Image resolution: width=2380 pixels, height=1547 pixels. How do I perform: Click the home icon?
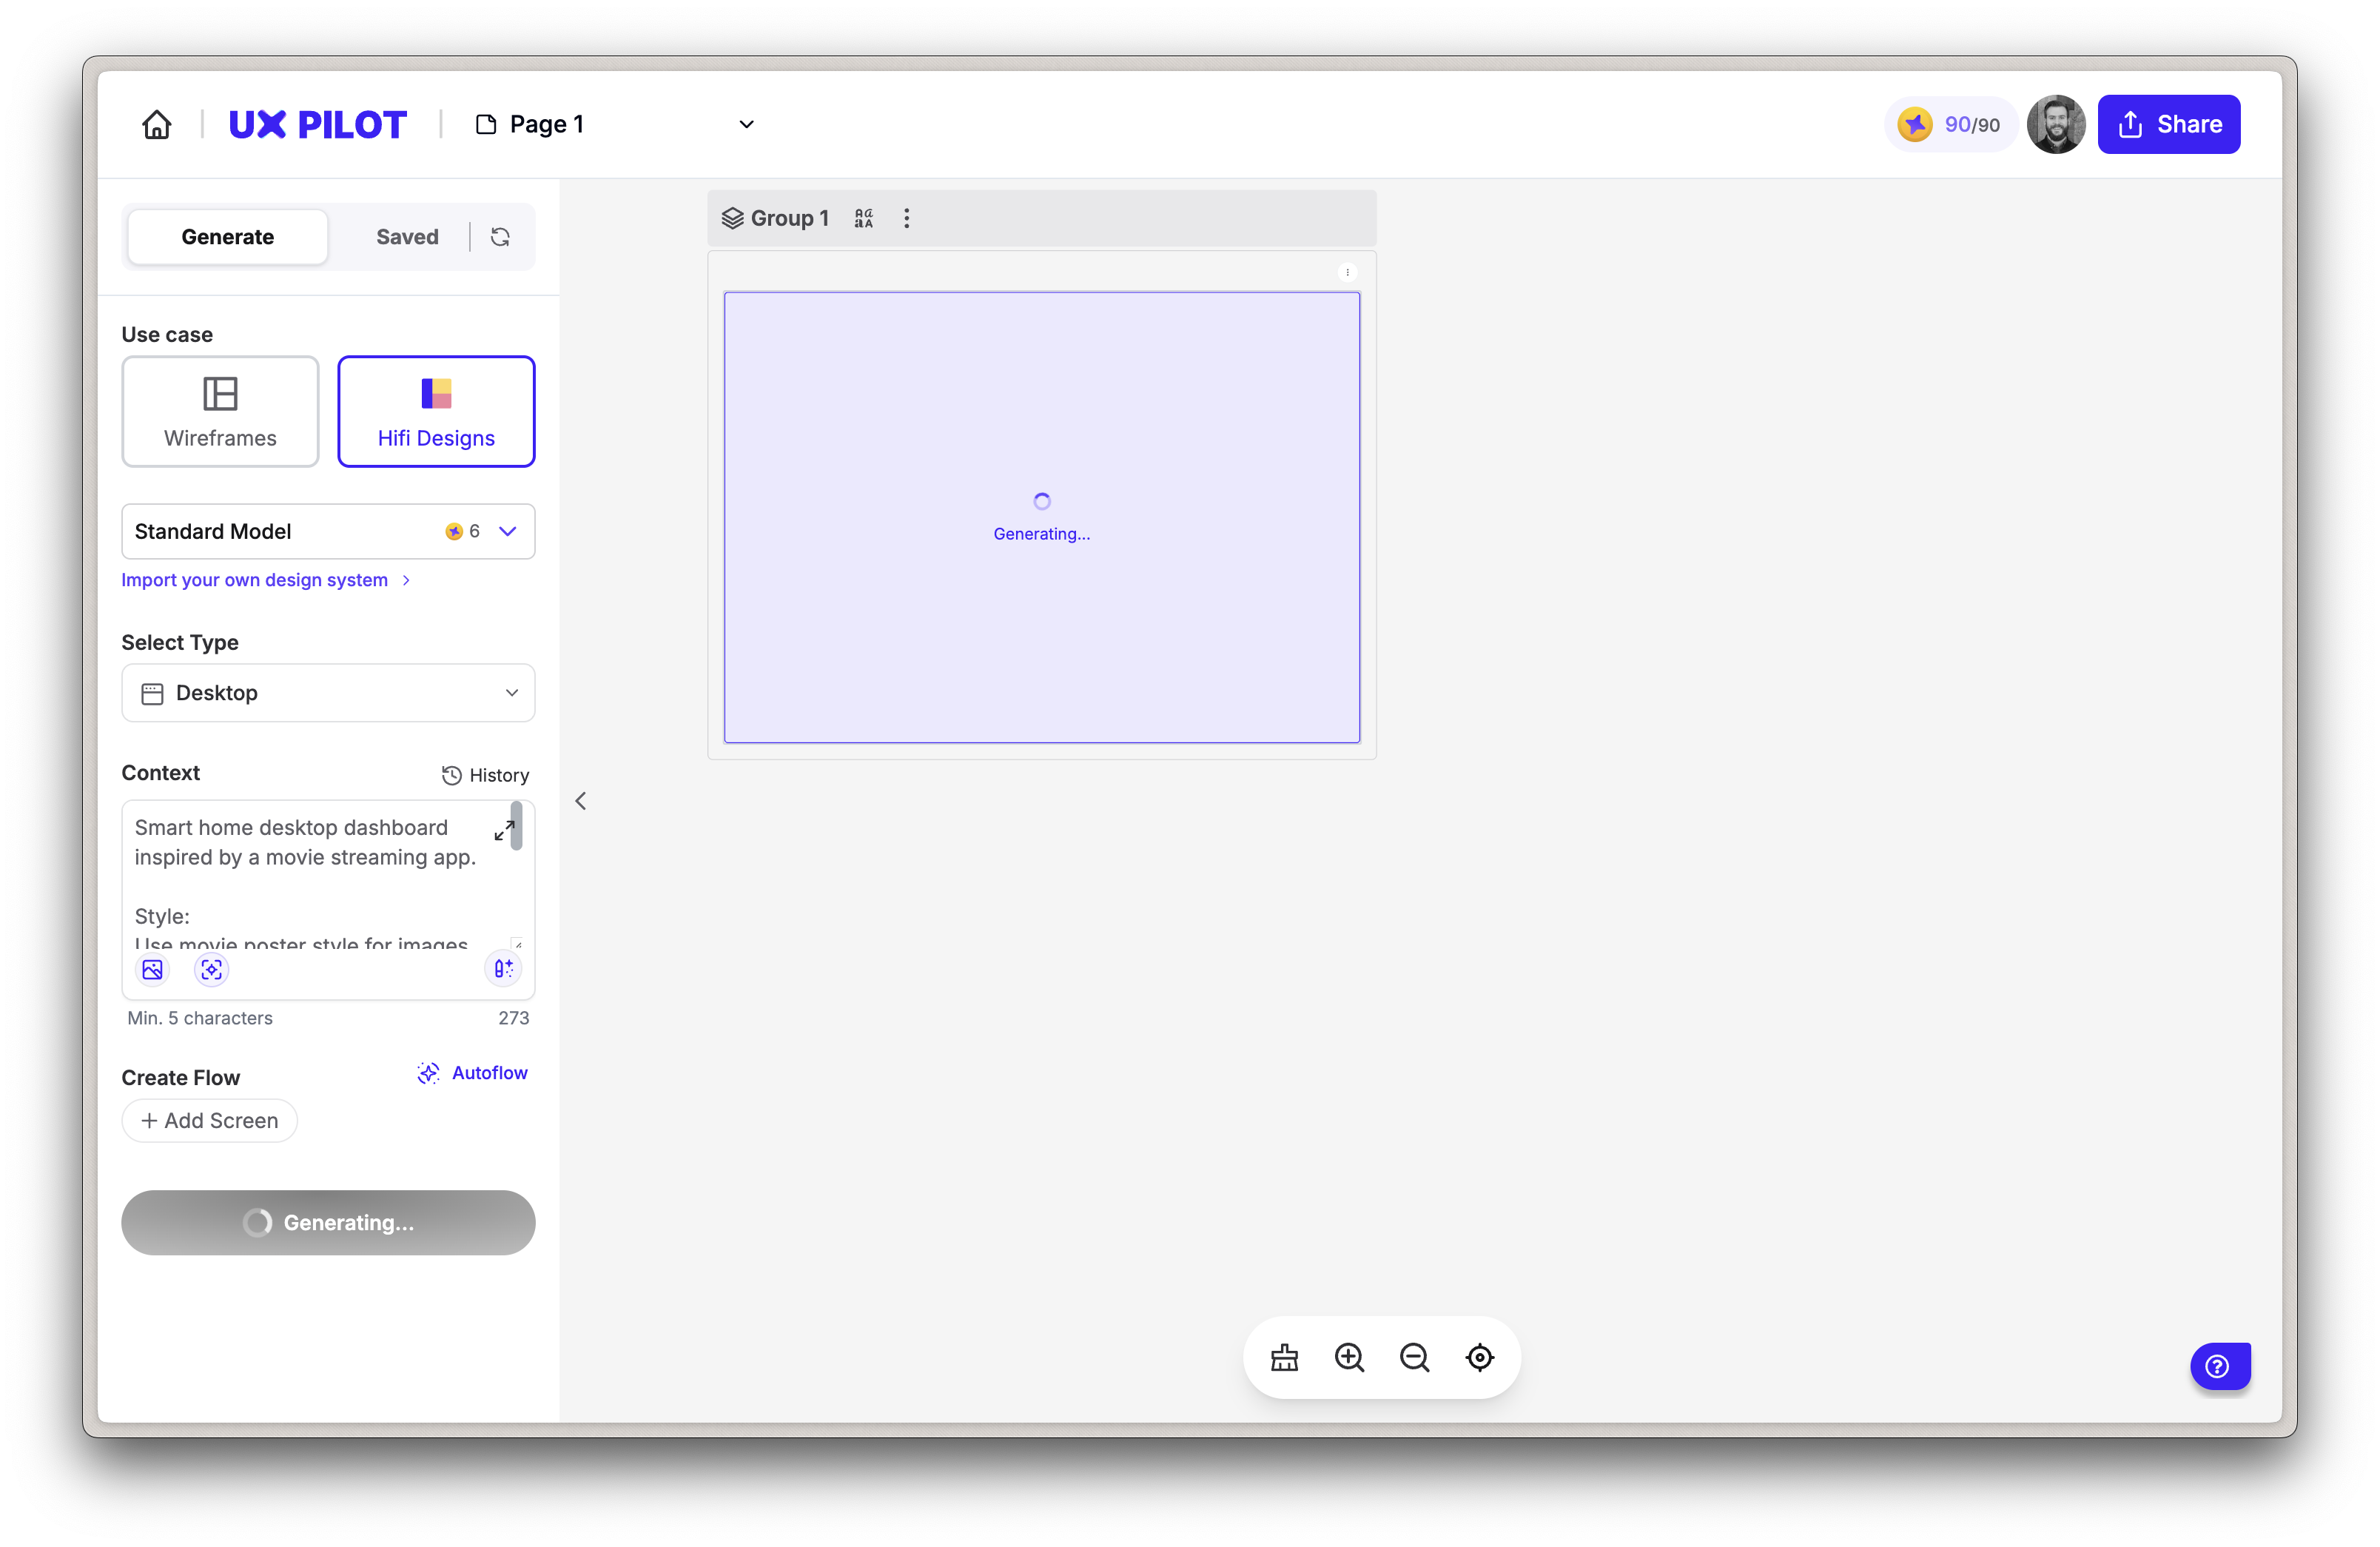pyautogui.click(x=157, y=125)
